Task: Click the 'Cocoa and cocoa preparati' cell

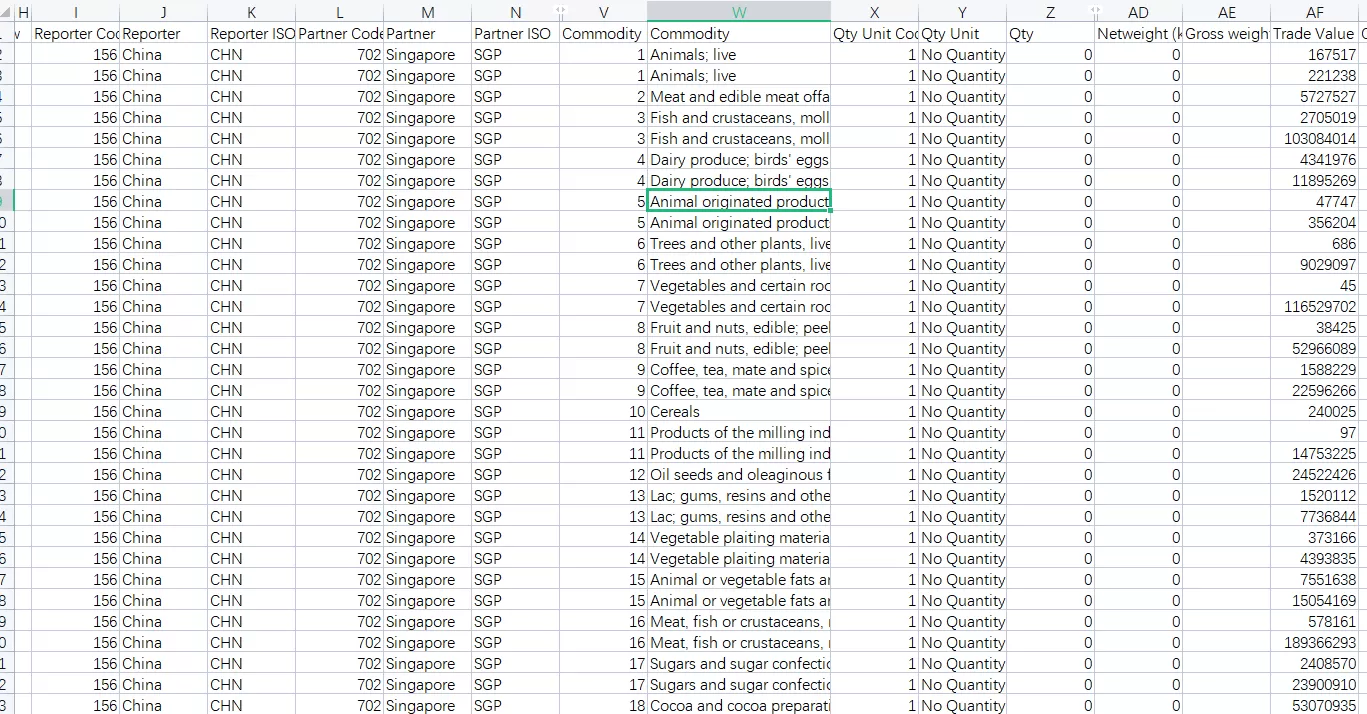Action: [x=739, y=705]
